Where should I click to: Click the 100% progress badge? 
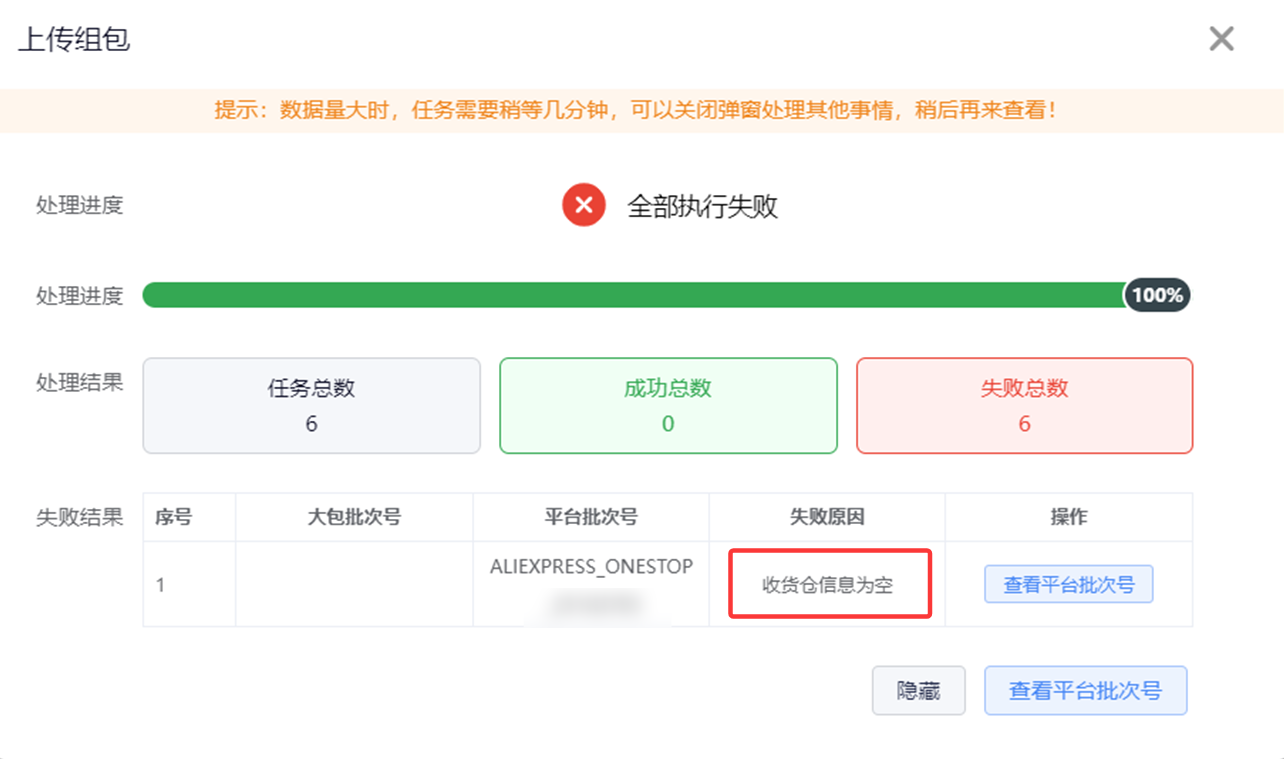point(1157,295)
